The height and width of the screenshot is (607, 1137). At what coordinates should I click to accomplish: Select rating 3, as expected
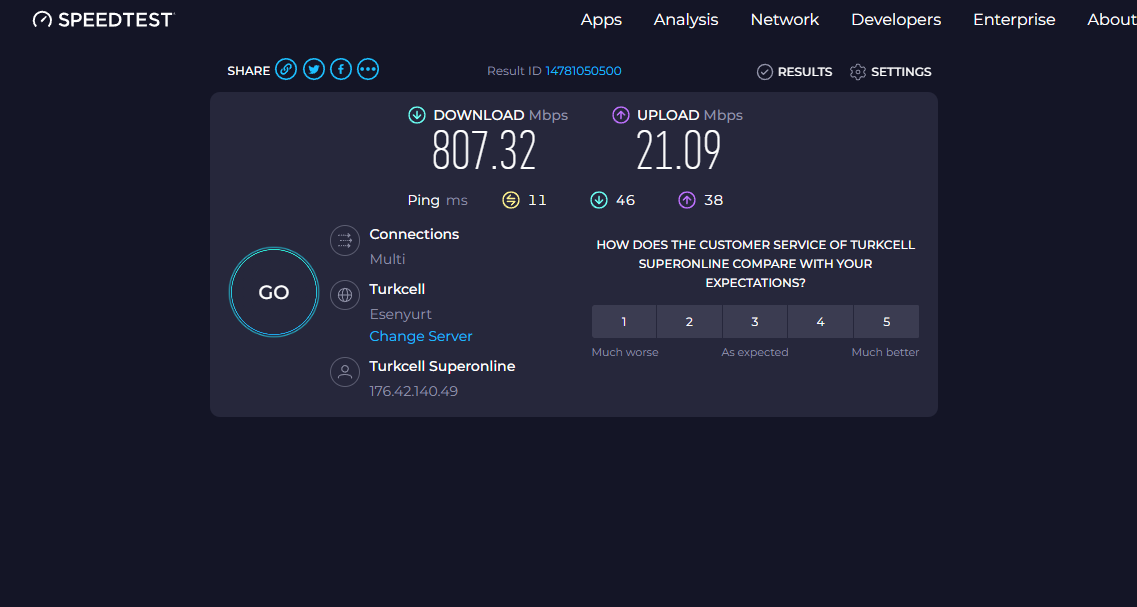(755, 322)
